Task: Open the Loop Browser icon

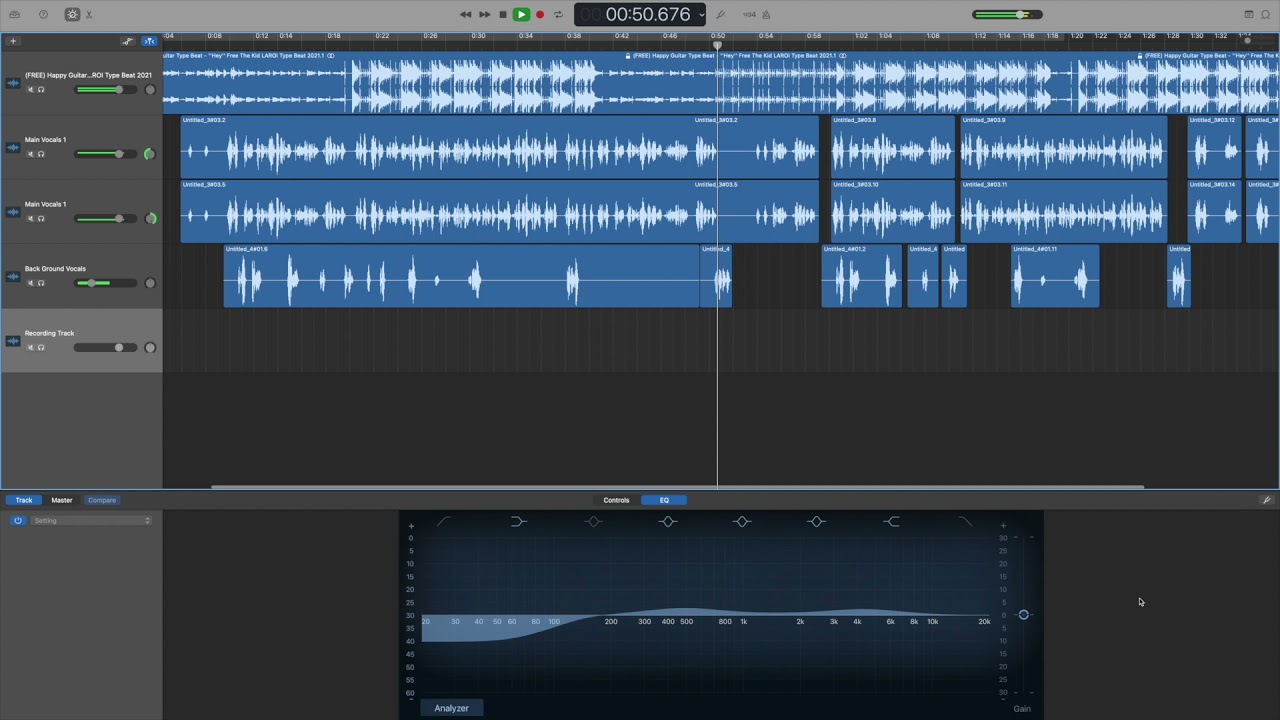Action: coord(1266,14)
